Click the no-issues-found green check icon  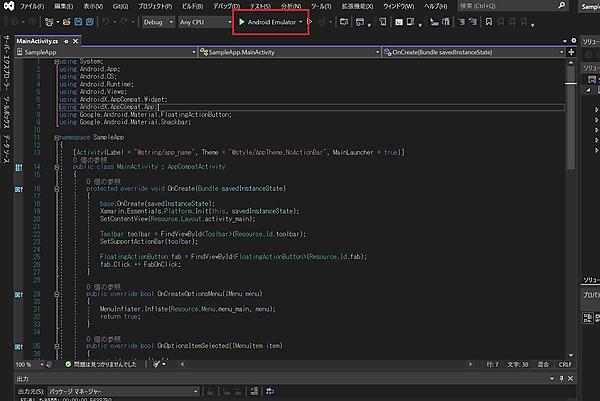(67, 365)
